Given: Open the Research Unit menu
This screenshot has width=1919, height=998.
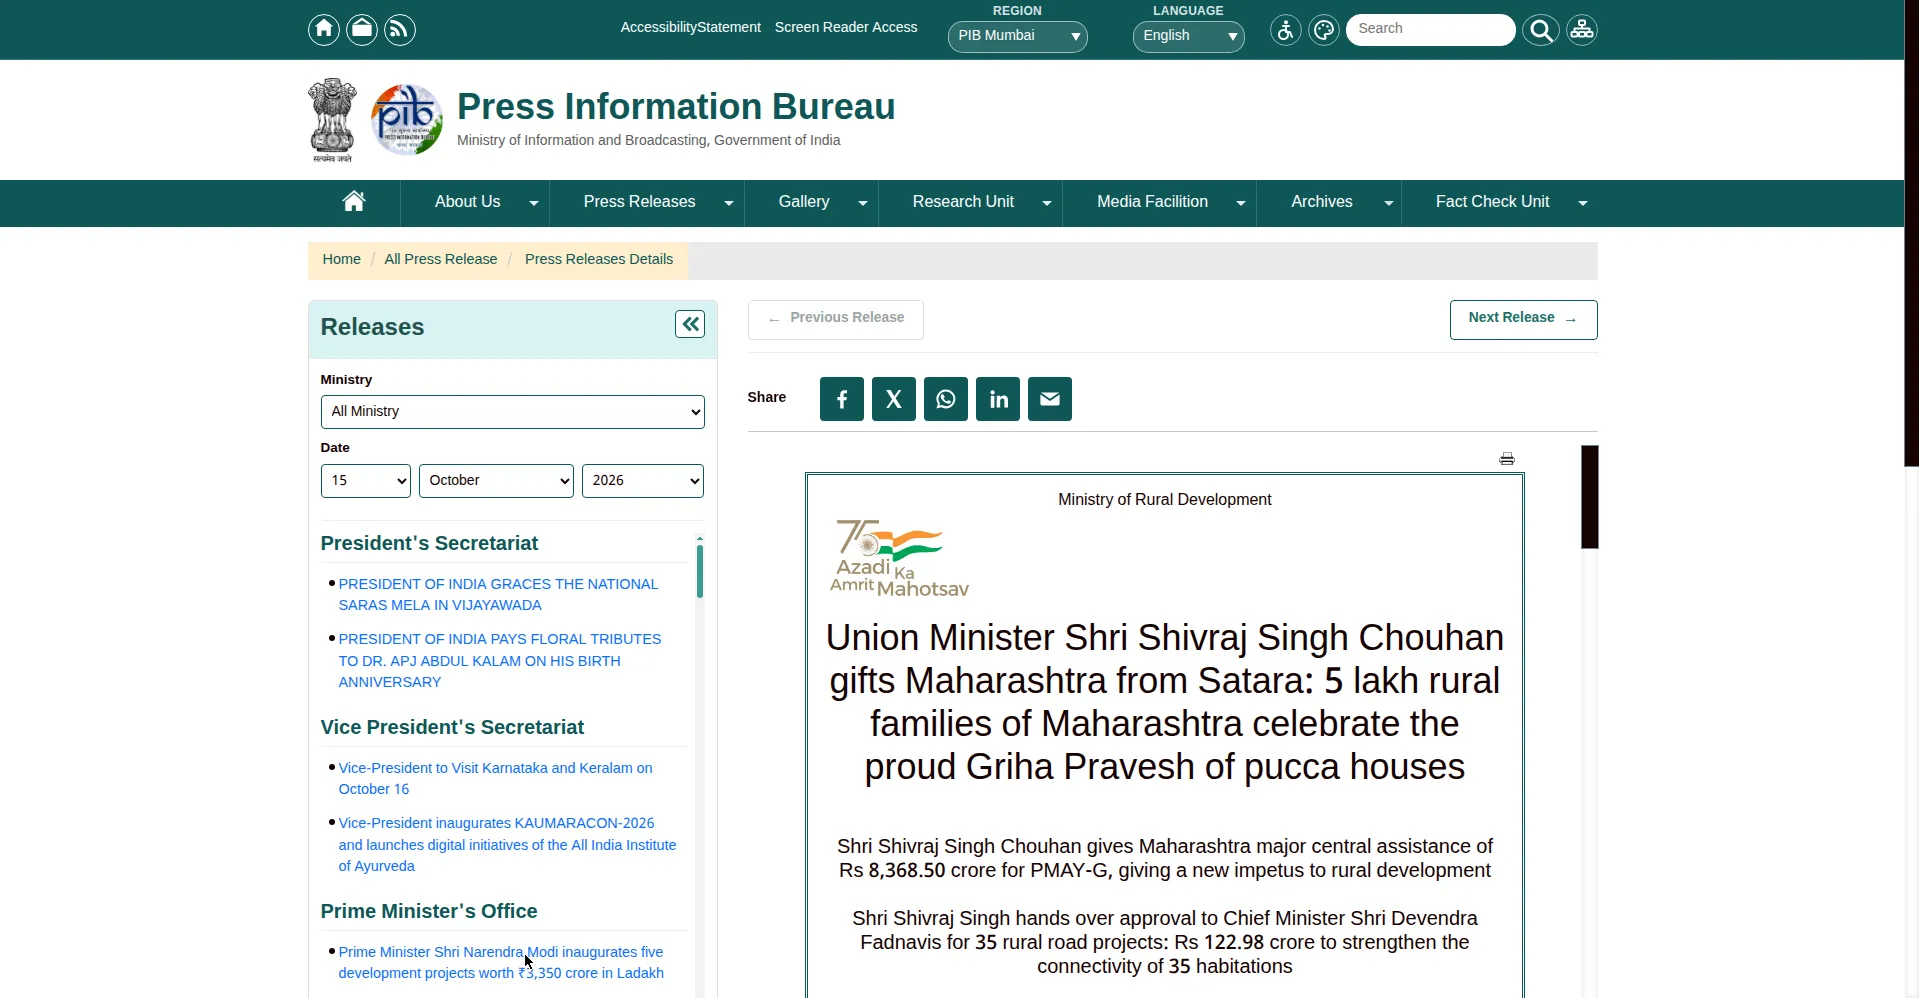Looking at the screenshot, I should click(970, 203).
